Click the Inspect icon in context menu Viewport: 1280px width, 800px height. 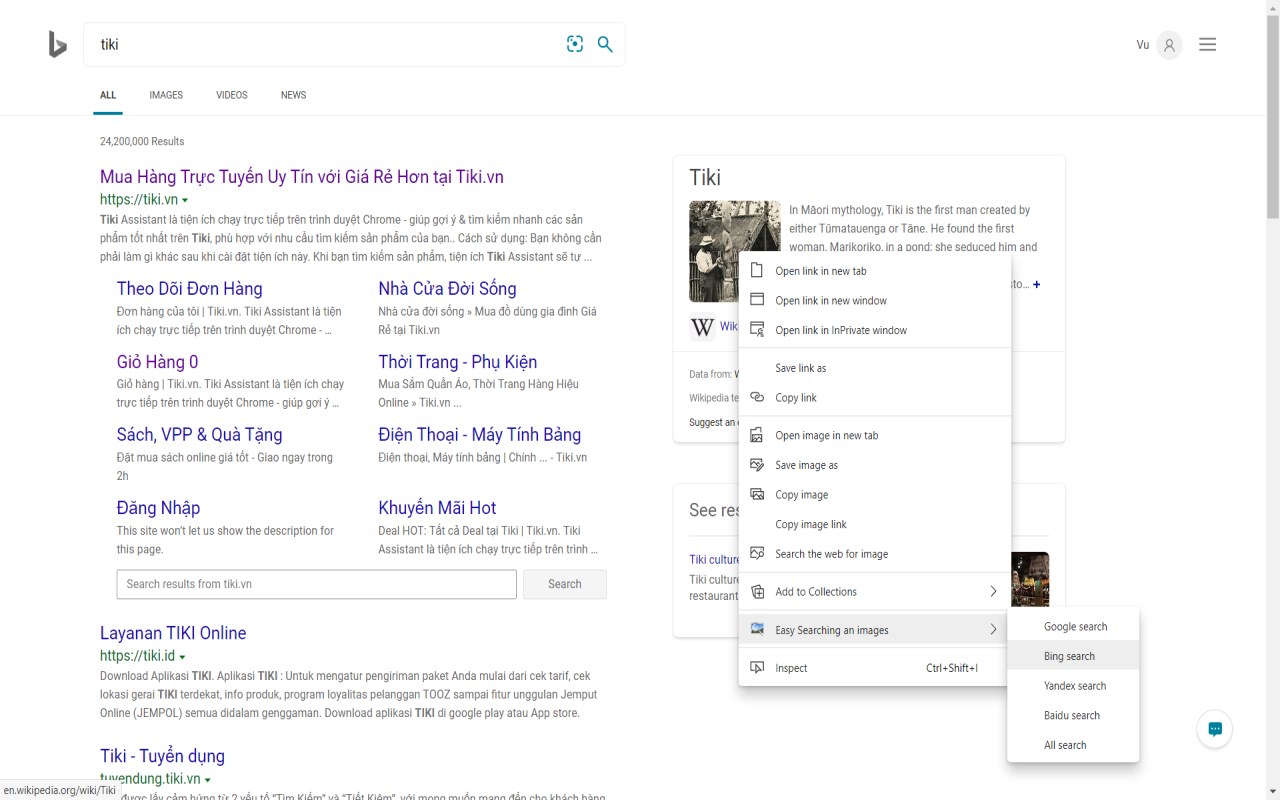[757, 668]
